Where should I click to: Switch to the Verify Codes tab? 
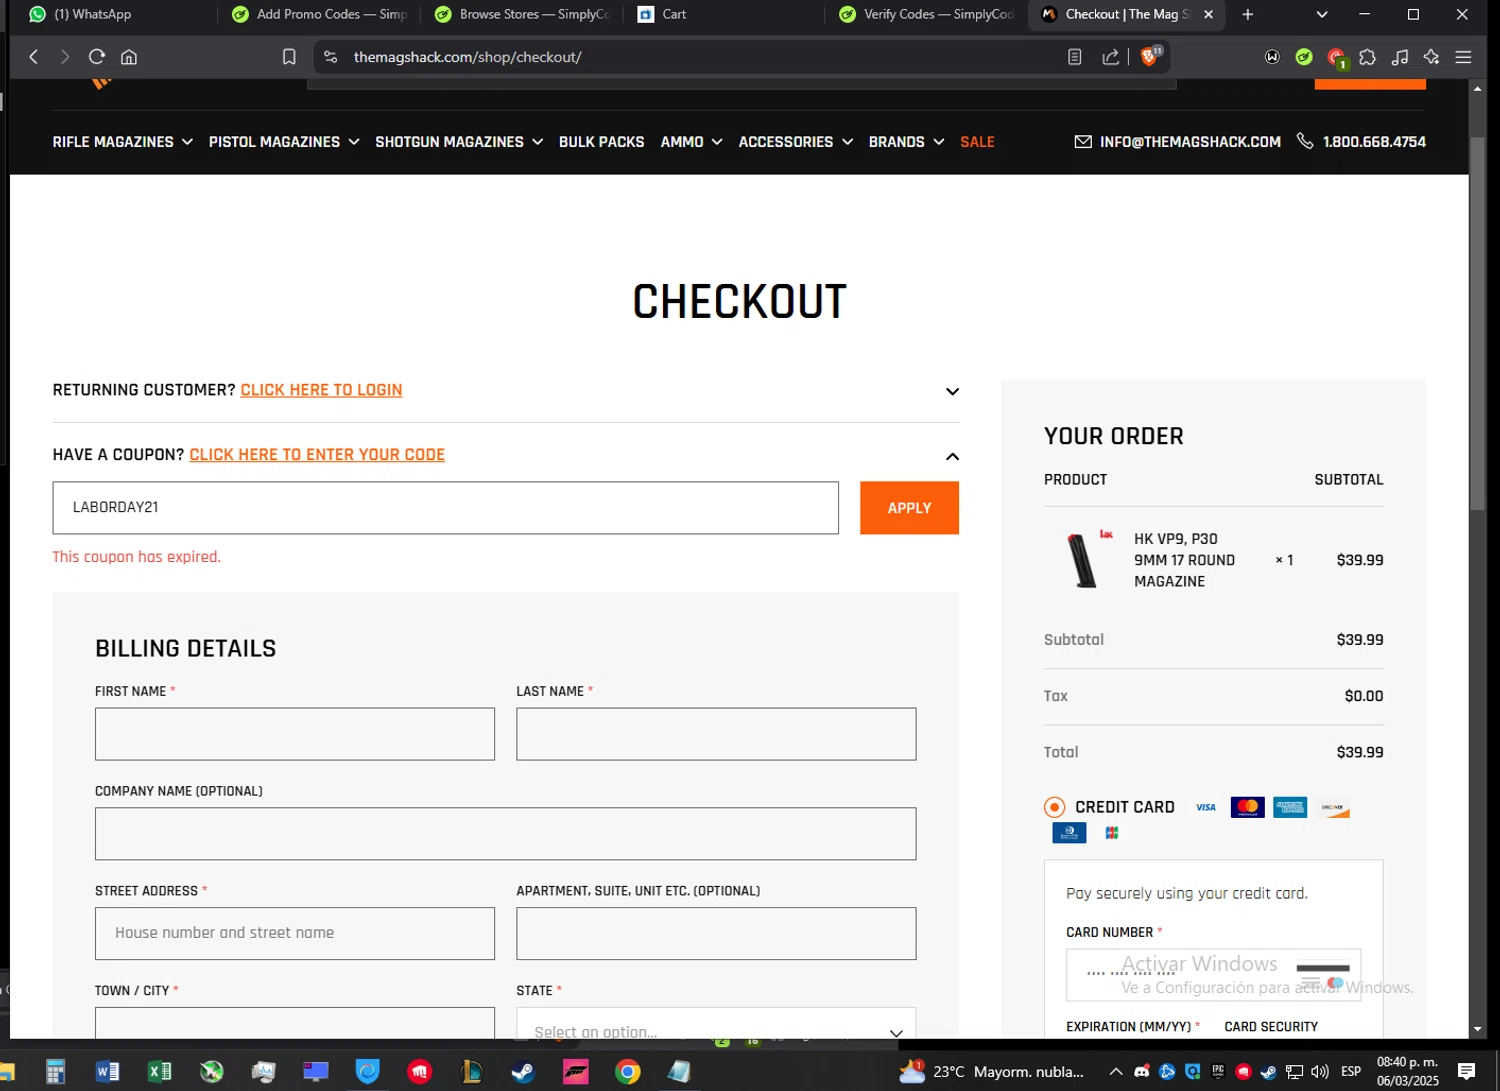(928, 14)
